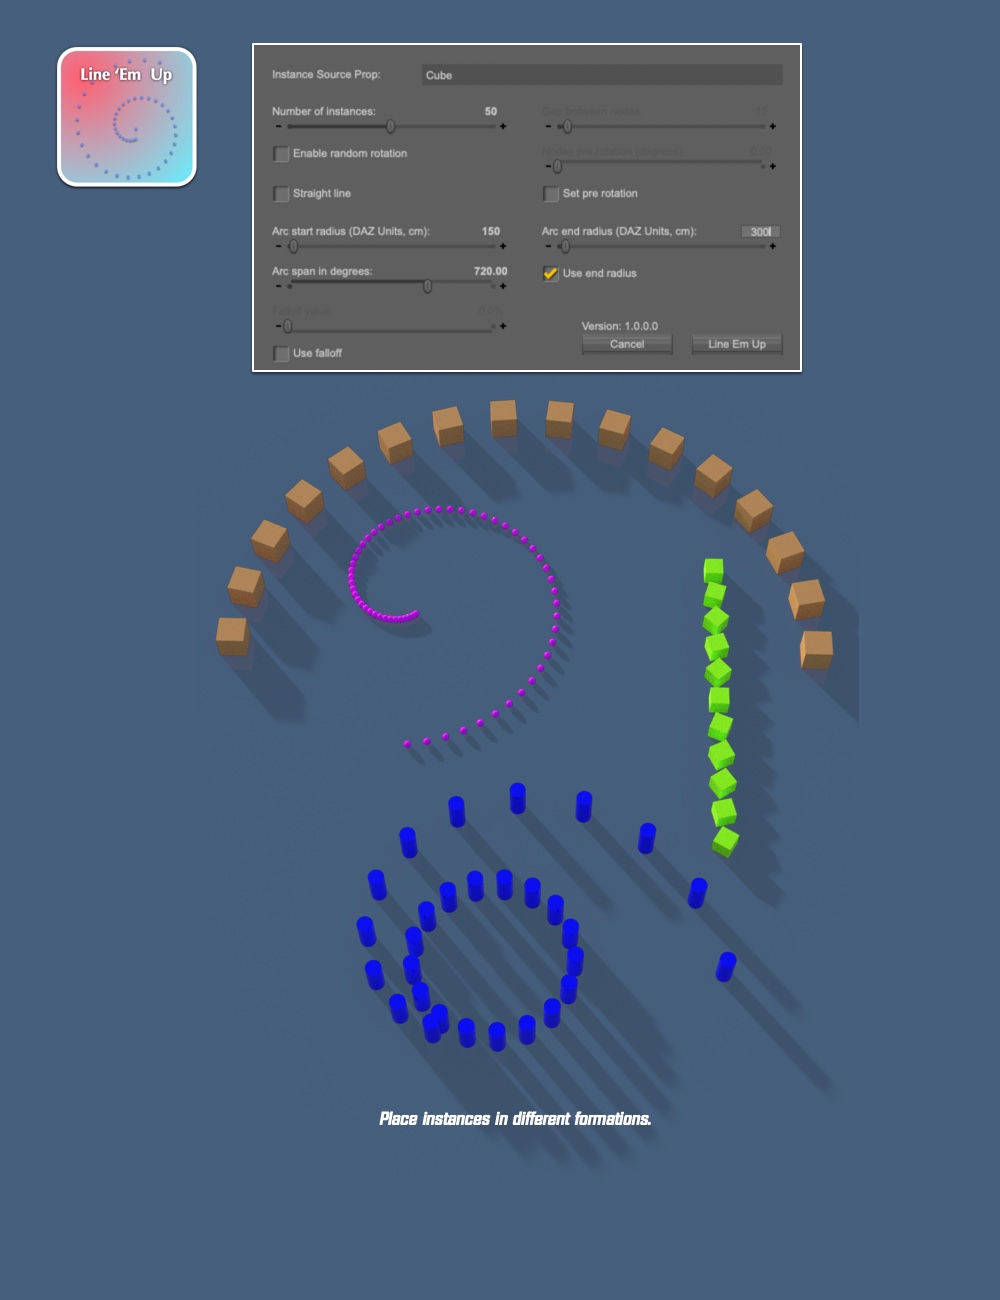1000x1300 pixels.
Task: Click the Arc span in degrees slider handle
Action: point(427,286)
